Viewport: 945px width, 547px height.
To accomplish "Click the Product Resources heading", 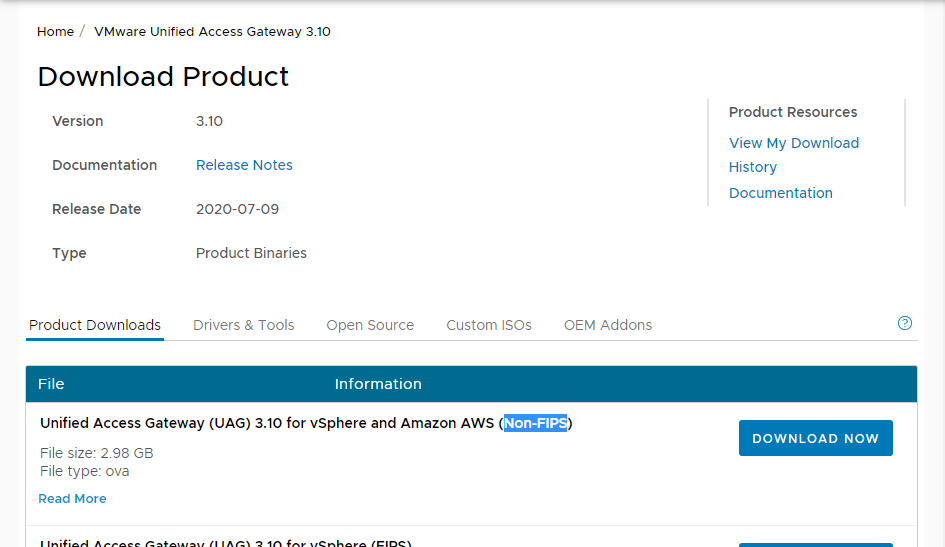I will coord(793,112).
